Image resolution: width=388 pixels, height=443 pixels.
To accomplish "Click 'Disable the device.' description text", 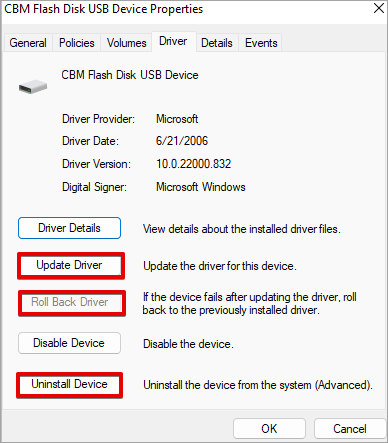I will 188,344.
